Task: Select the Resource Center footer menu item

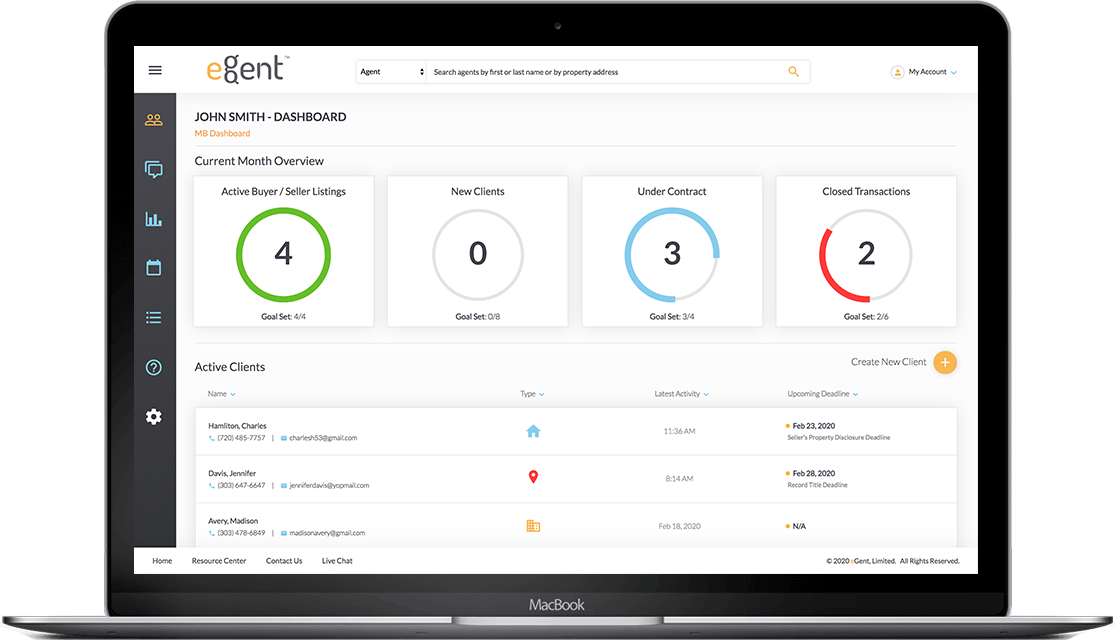Action: 218,560
